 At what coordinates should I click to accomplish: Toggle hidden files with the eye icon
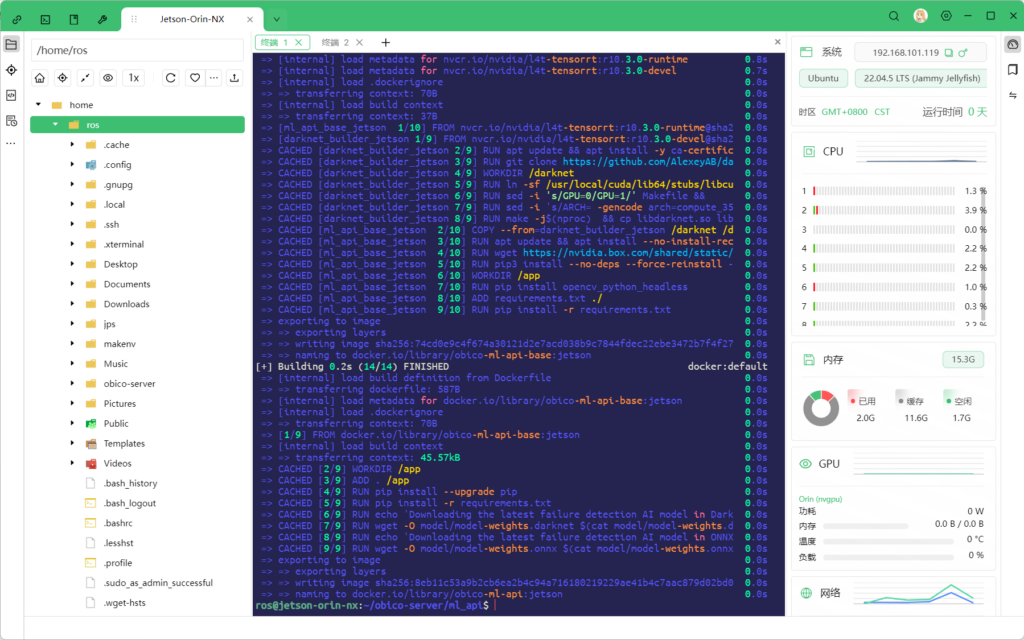click(107, 78)
